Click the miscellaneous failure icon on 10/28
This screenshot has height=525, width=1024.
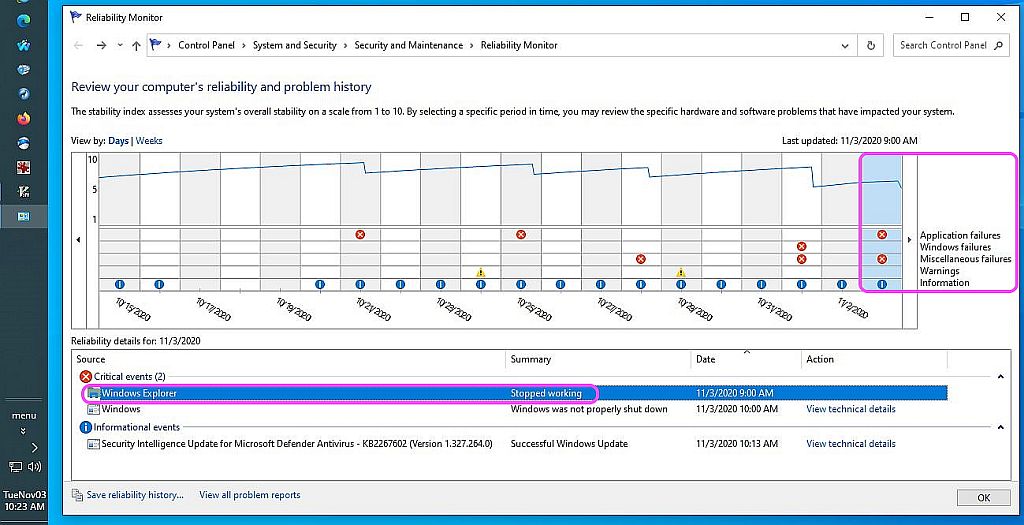pyautogui.click(x=641, y=259)
